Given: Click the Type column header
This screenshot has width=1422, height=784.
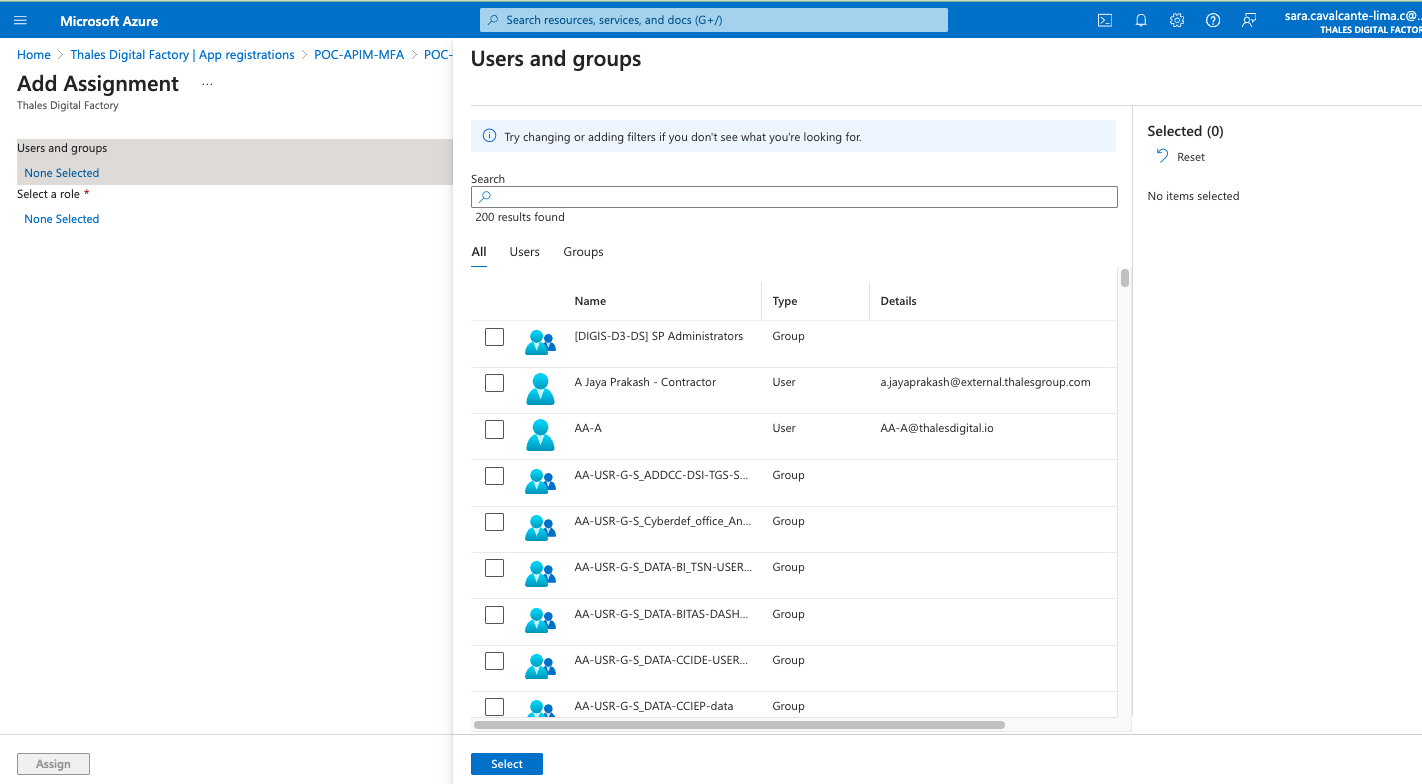Looking at the screenshot, I should pyautogui.click(x=785, y=301).
